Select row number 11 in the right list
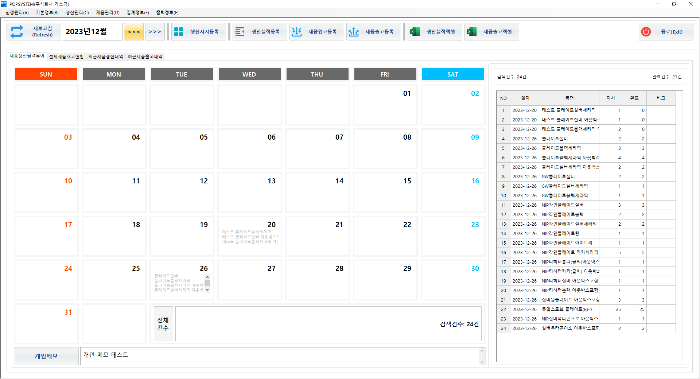 coord(586,205)
